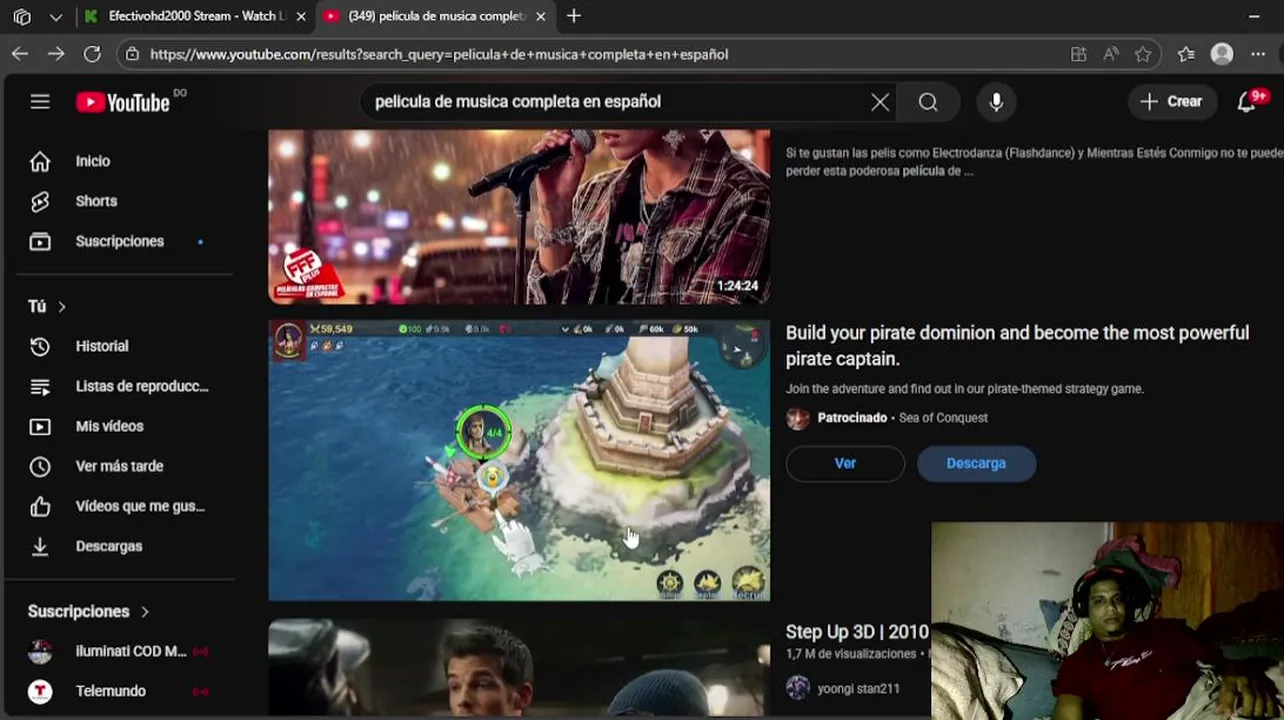The image size is (1284, 720).
Task: Expand the Tú section chevron
Action: (x=62, y=306)
